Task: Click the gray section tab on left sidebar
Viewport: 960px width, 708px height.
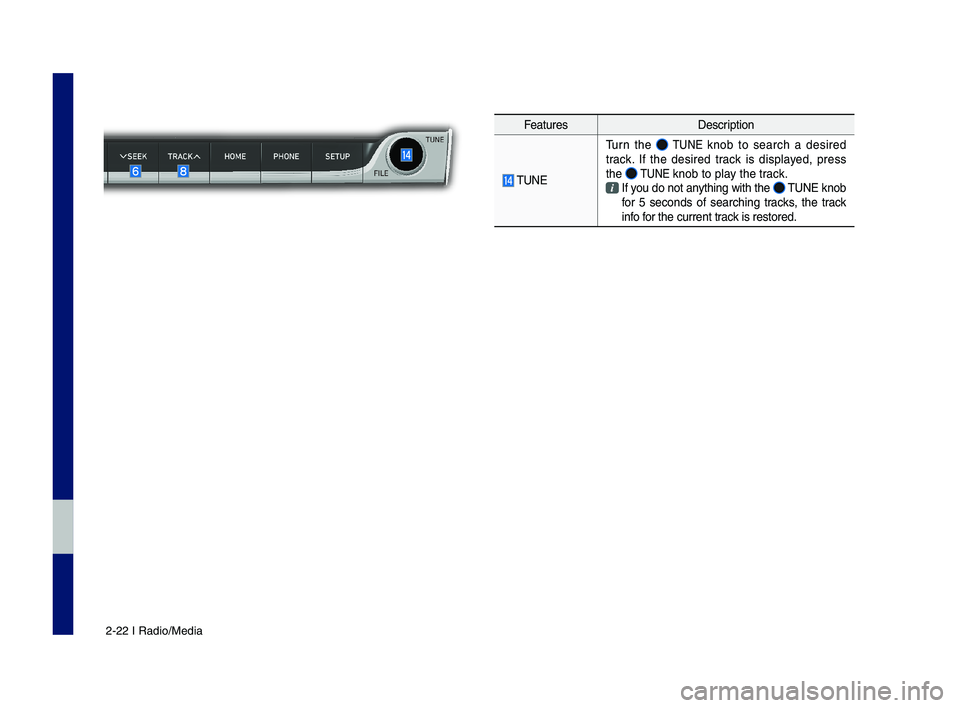Action: click(63, 526)
